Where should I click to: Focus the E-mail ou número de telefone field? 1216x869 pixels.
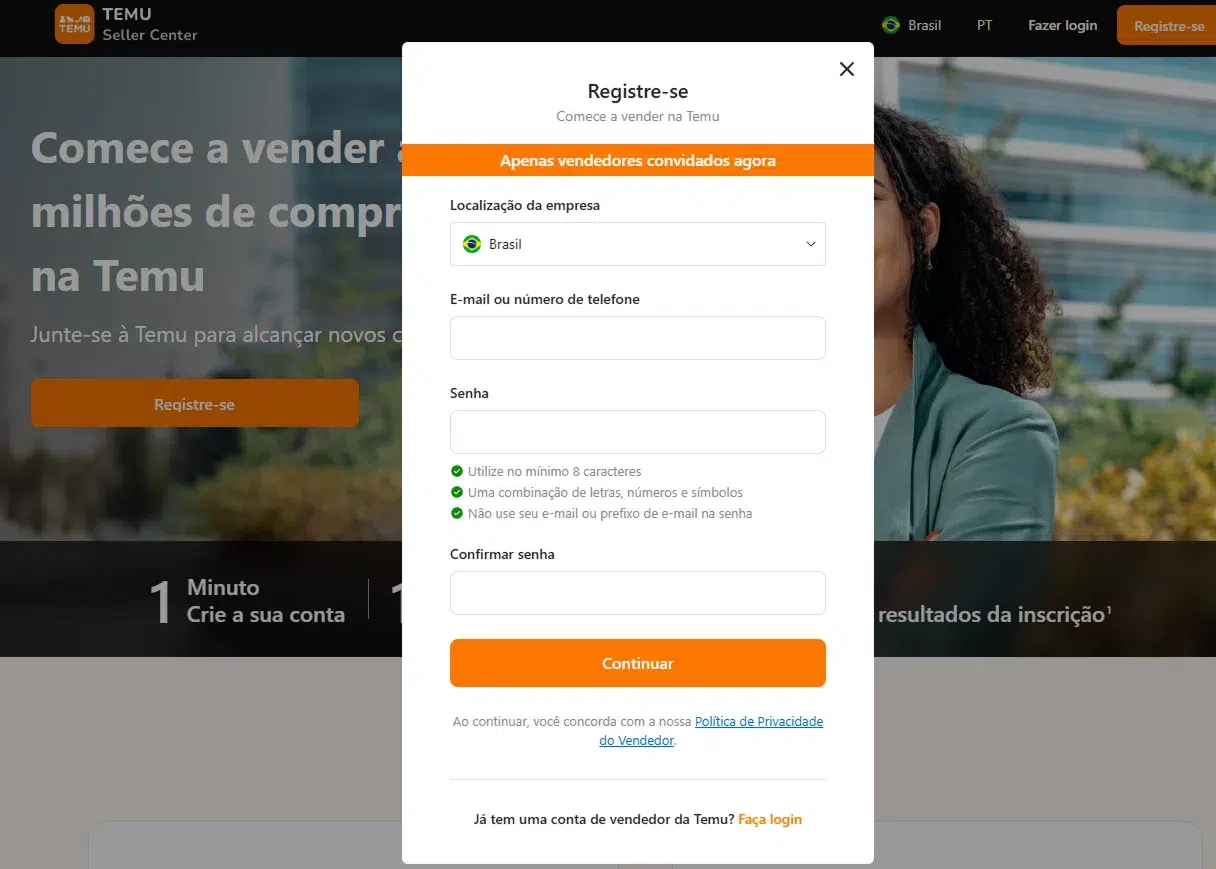pyautogui.click(x=638, y=338)
